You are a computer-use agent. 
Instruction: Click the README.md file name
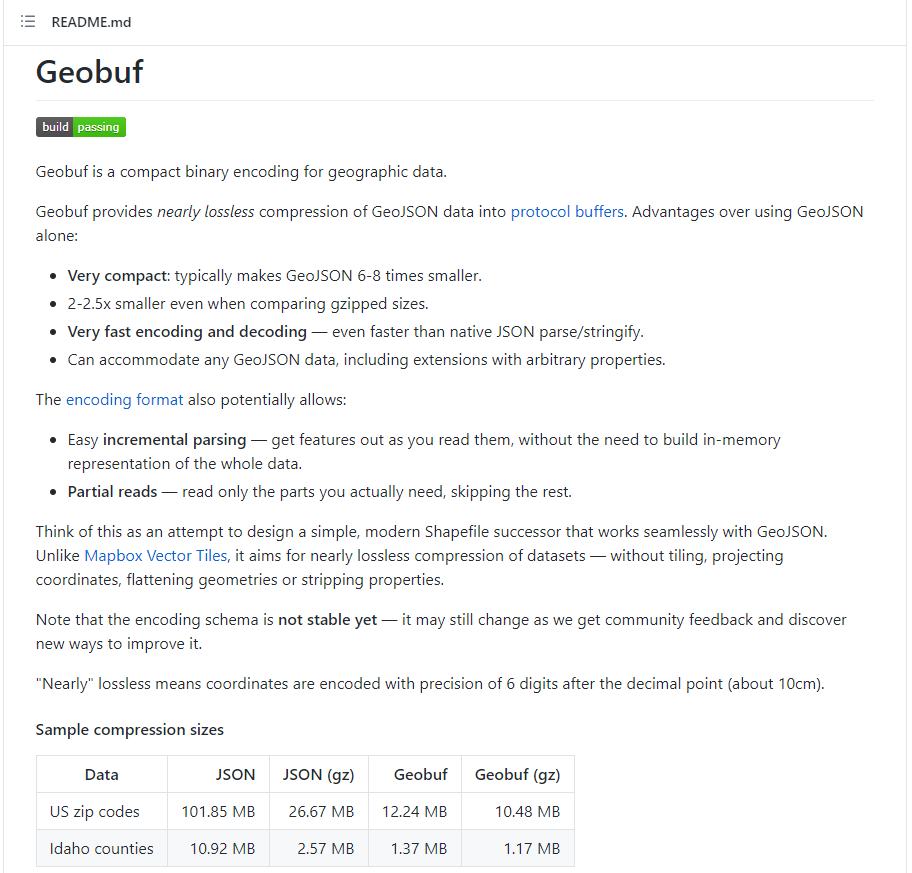coord(91,22)
